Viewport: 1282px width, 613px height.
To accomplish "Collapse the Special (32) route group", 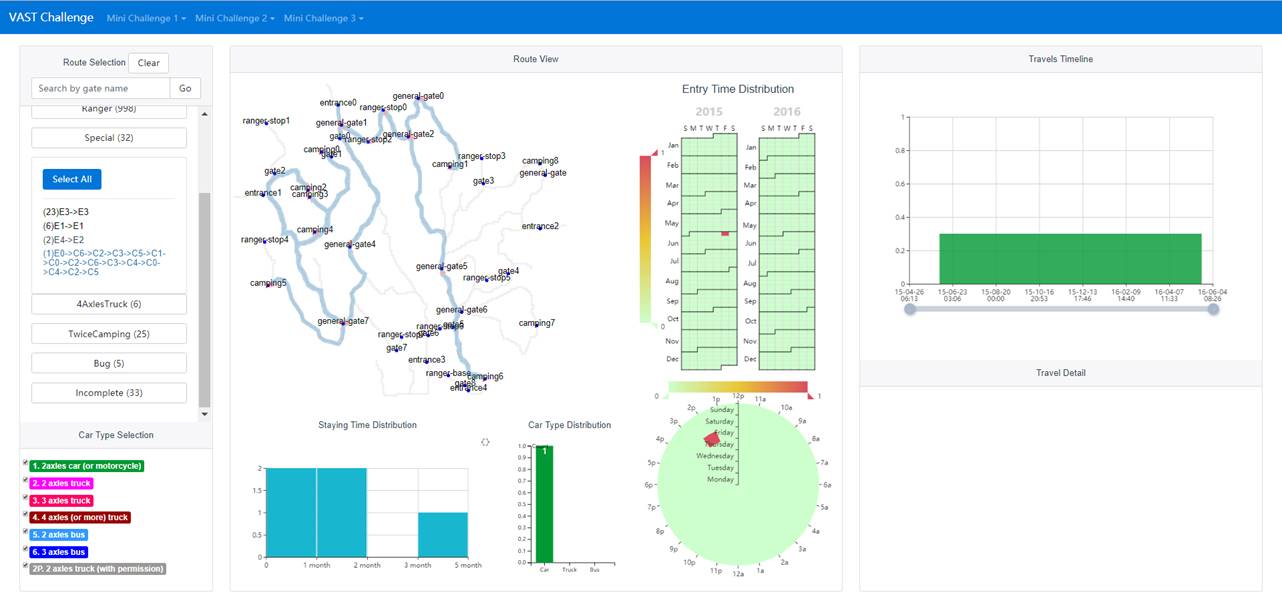I will 109,138.
